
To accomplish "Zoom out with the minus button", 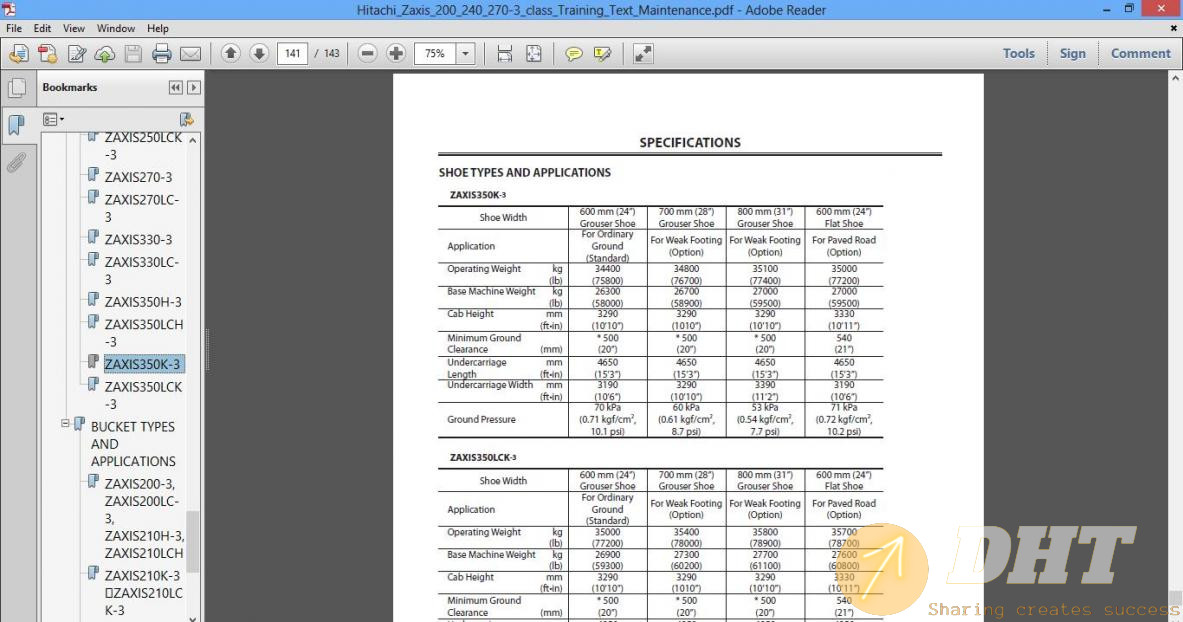I will click(367, 54).
